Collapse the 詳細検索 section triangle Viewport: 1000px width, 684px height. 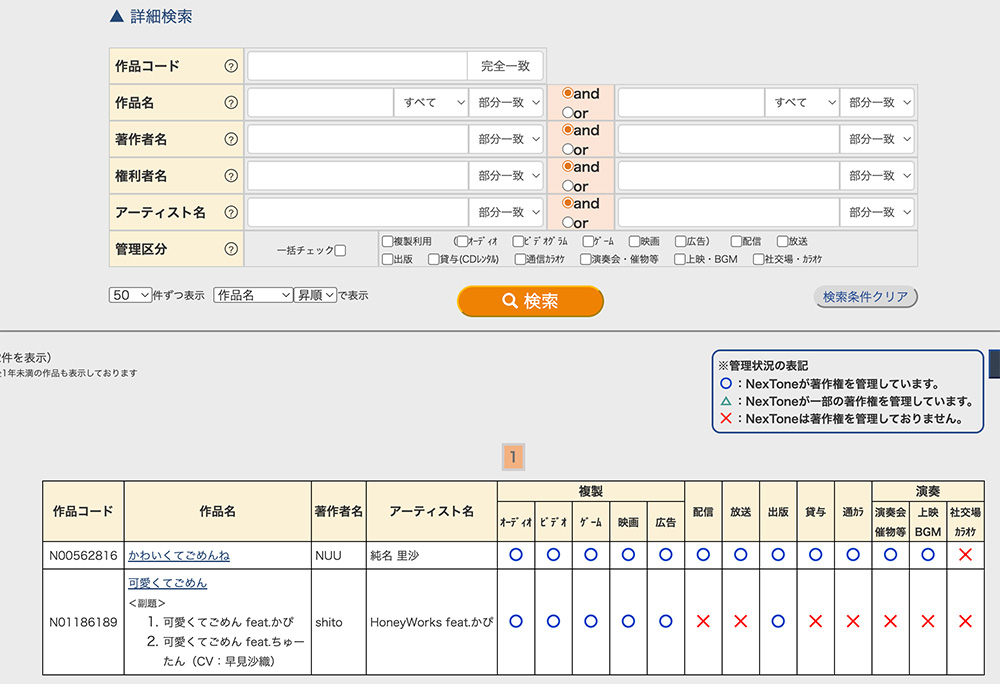point(116,17)
